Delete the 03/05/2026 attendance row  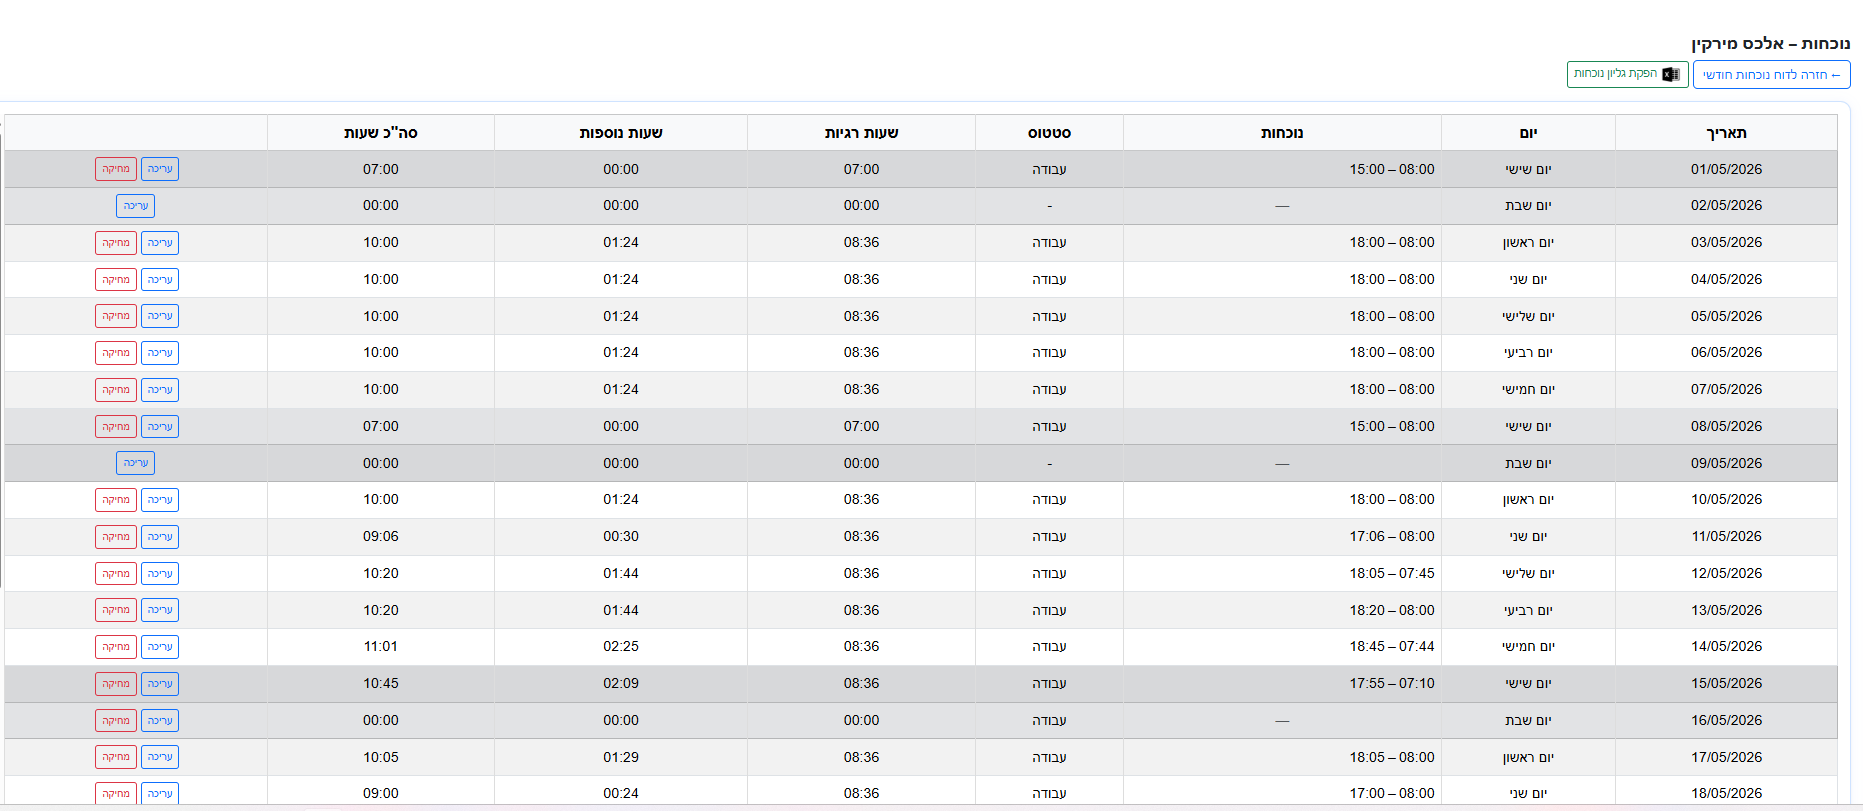click(116, 243)
